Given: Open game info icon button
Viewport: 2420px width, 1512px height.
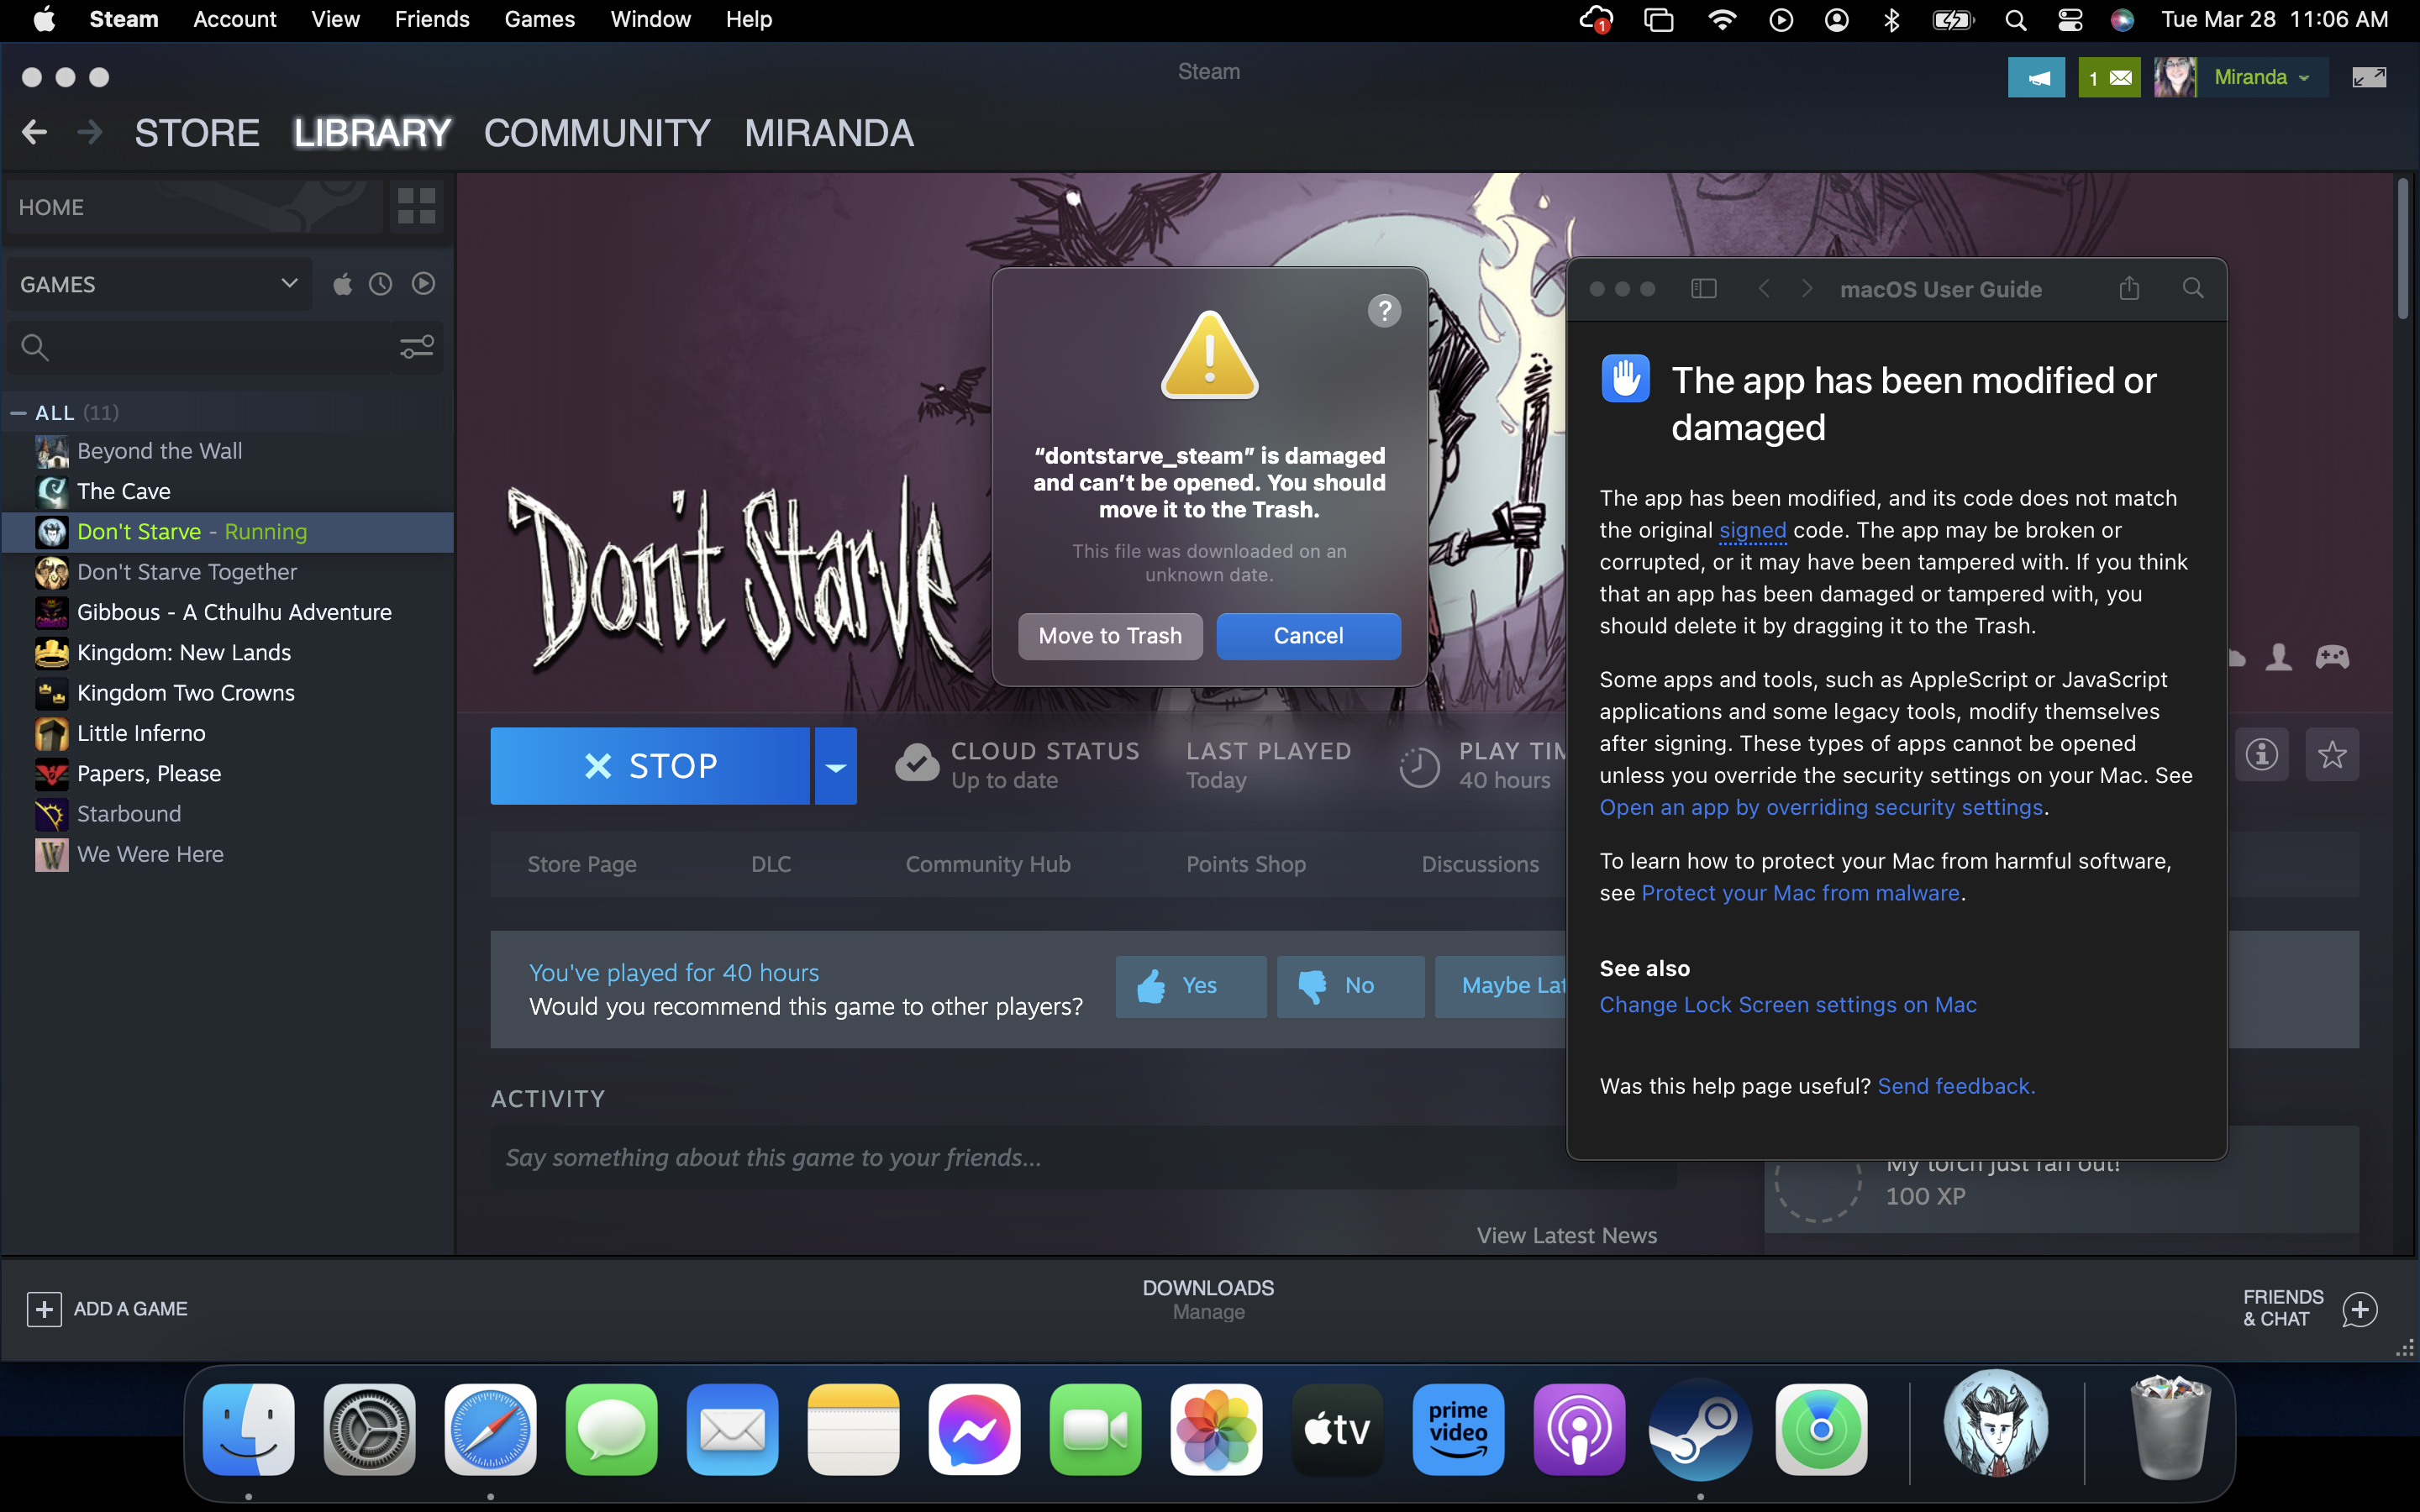Looking at the screenshot, I should 2261,755.
